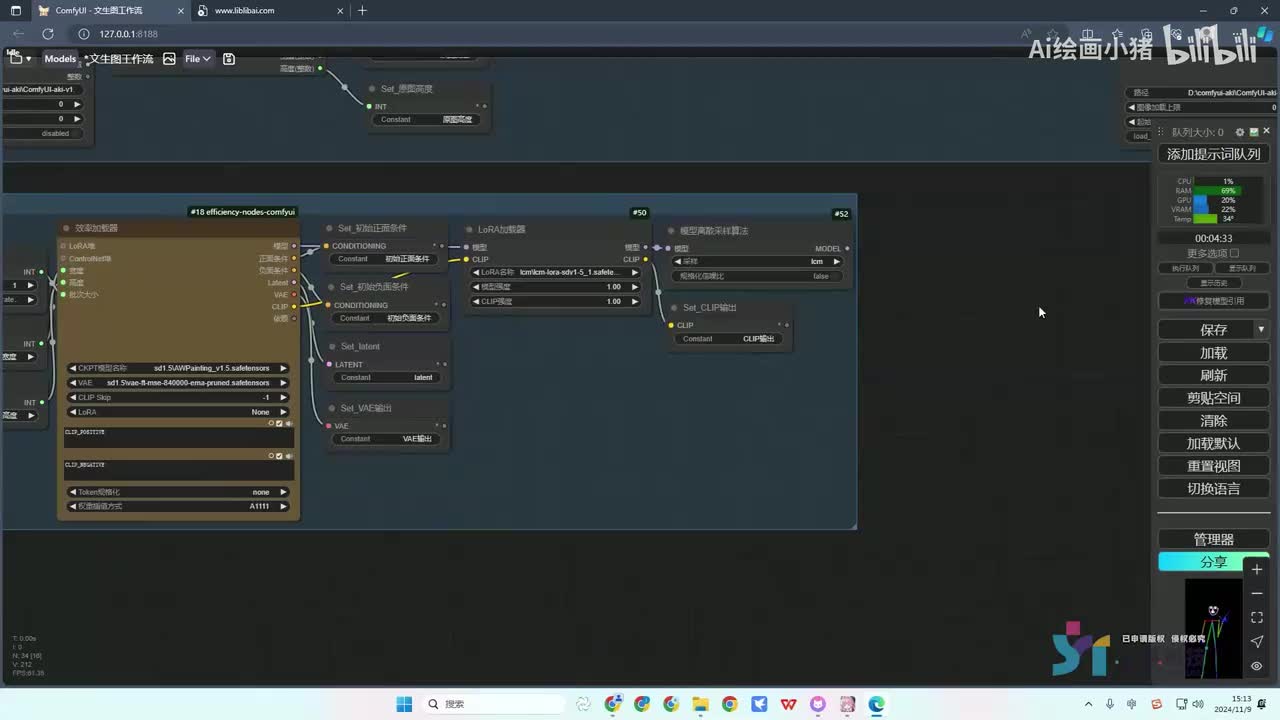The image size is (1280, 720).
Task: Collapse the Set_CLIP输出 node via its dot
Action: click(674, 307)
